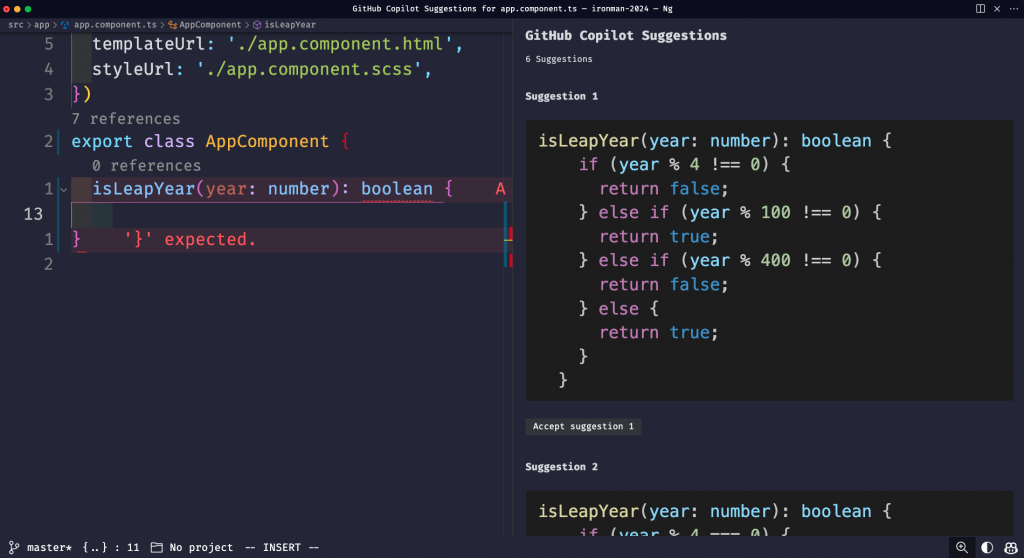Click the macOS green fullscreen window button
Viewport: 1024px width, 558px height.
[x=28, y=9]
